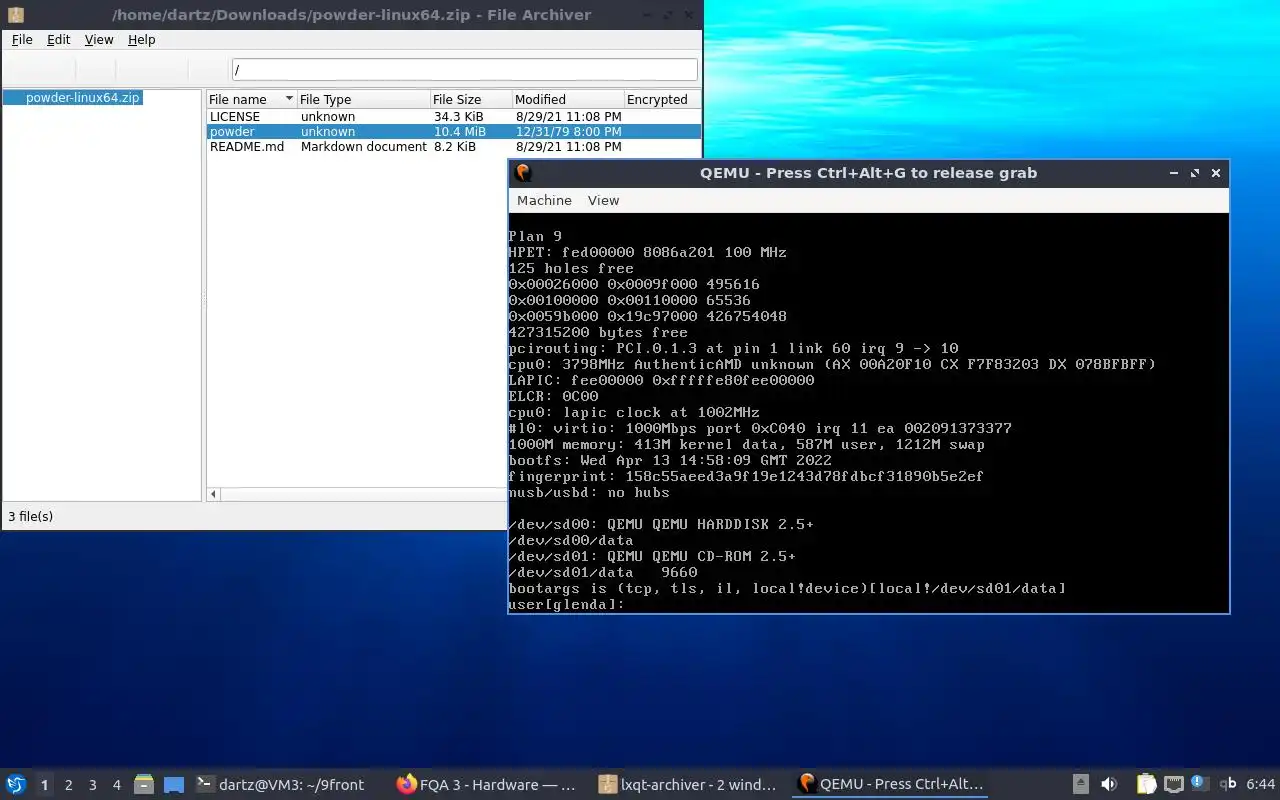The height and width of the screenshot is (800, 1280).
Task: Open the Help menu in File Archiver
Action: point(142,40)
